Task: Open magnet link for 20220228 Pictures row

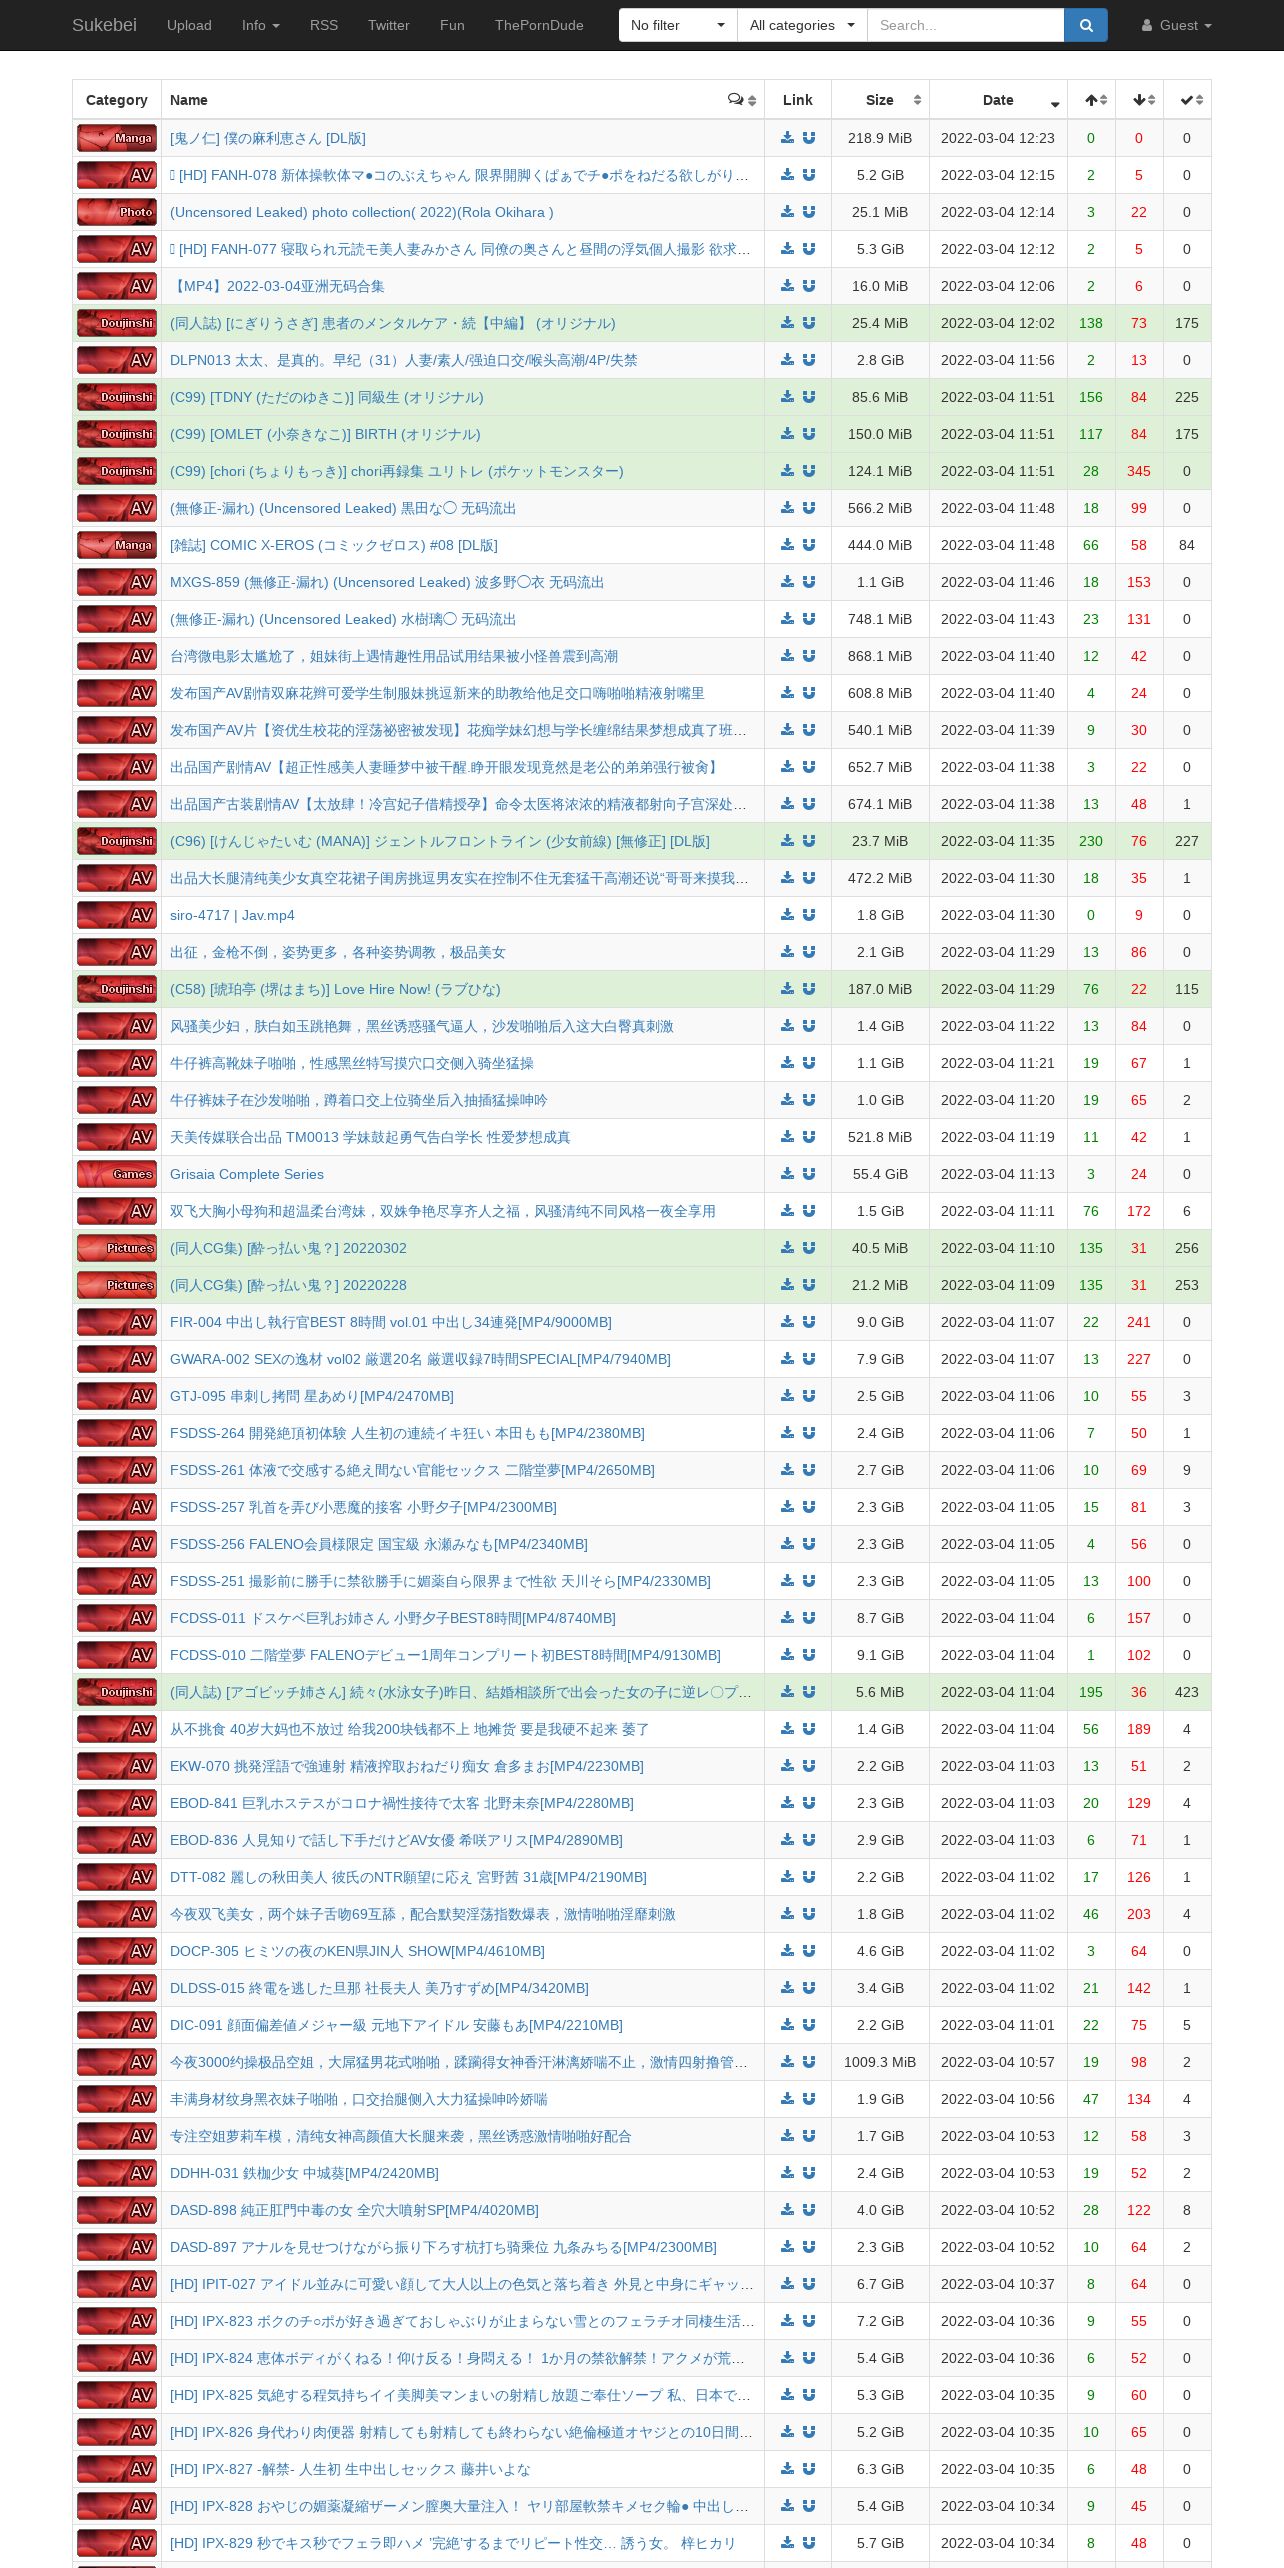Action: click(809, 1285)
